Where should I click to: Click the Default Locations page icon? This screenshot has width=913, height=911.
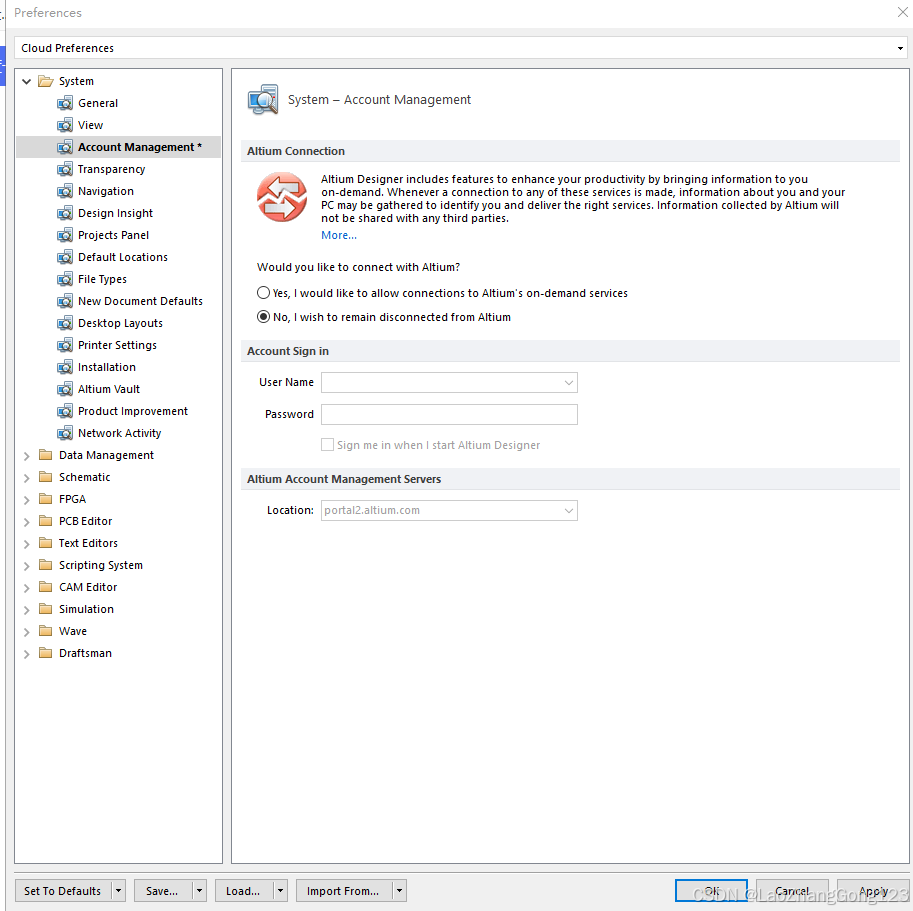pyautogui.click(x=65, y=257)
